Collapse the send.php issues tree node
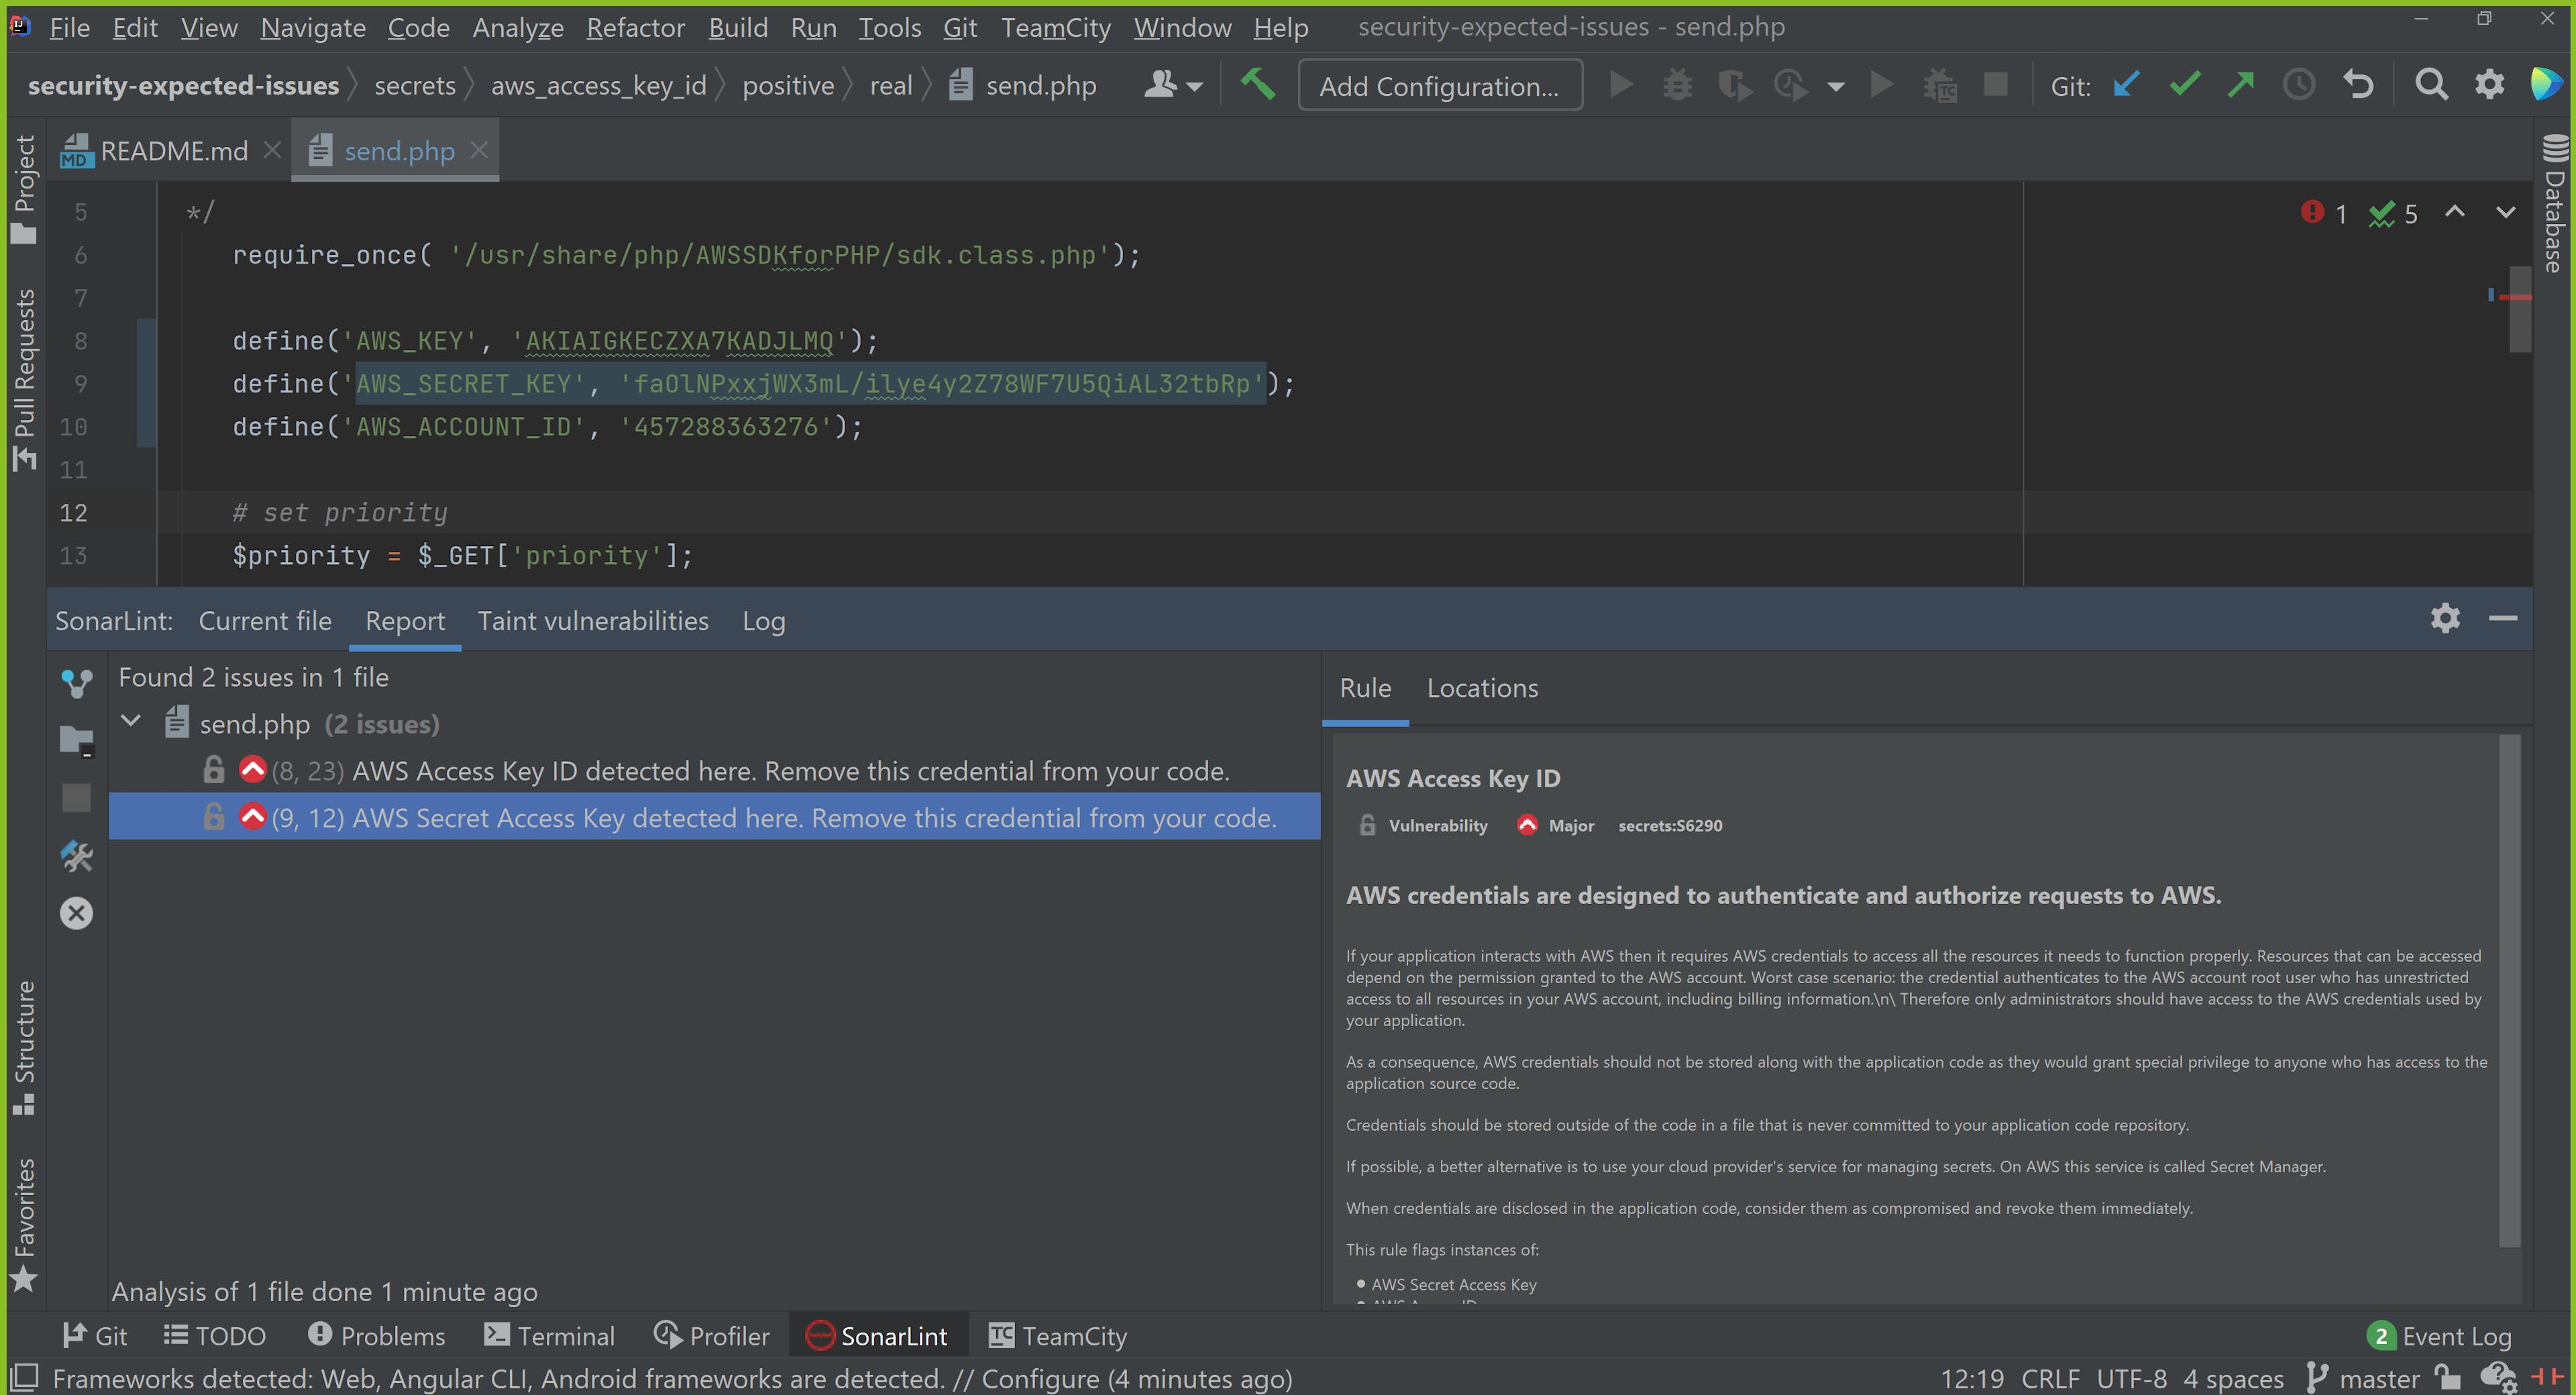 pos(131,722)
